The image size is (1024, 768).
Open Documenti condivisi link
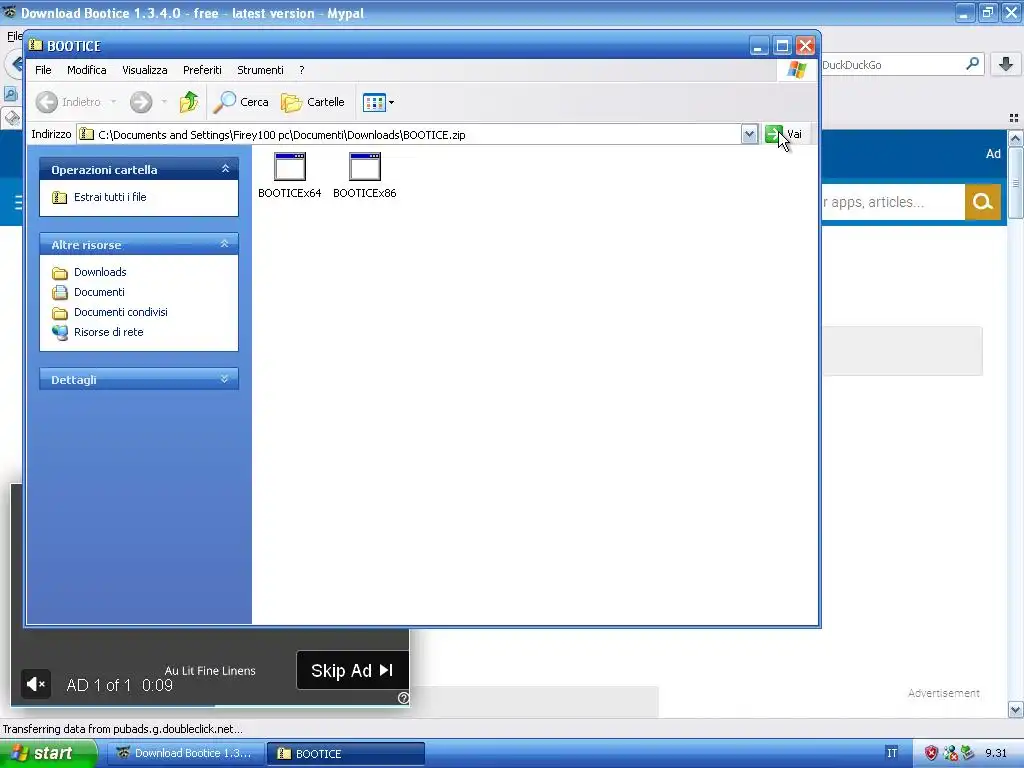(x=120, y=312)
